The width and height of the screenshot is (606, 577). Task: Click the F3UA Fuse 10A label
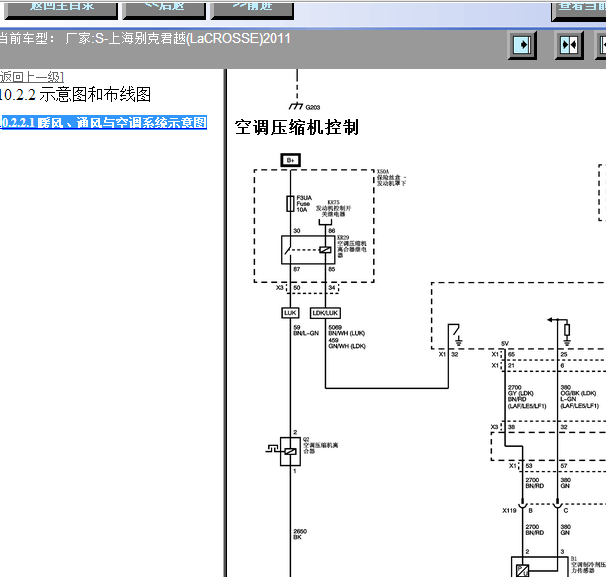tap(304, 204)
